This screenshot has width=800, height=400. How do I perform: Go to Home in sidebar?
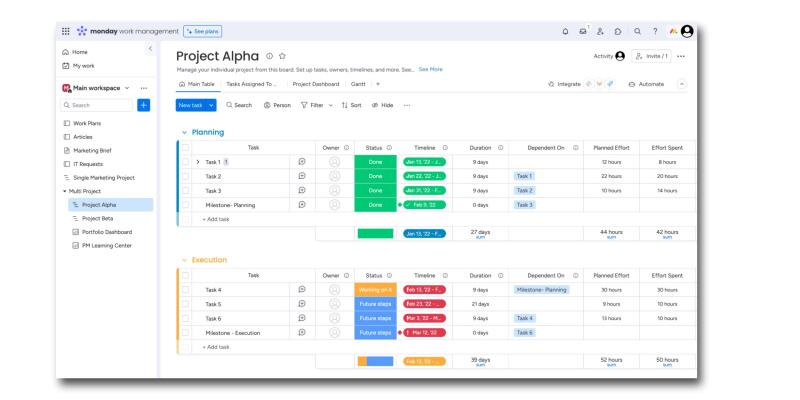[x=75, y=52]
